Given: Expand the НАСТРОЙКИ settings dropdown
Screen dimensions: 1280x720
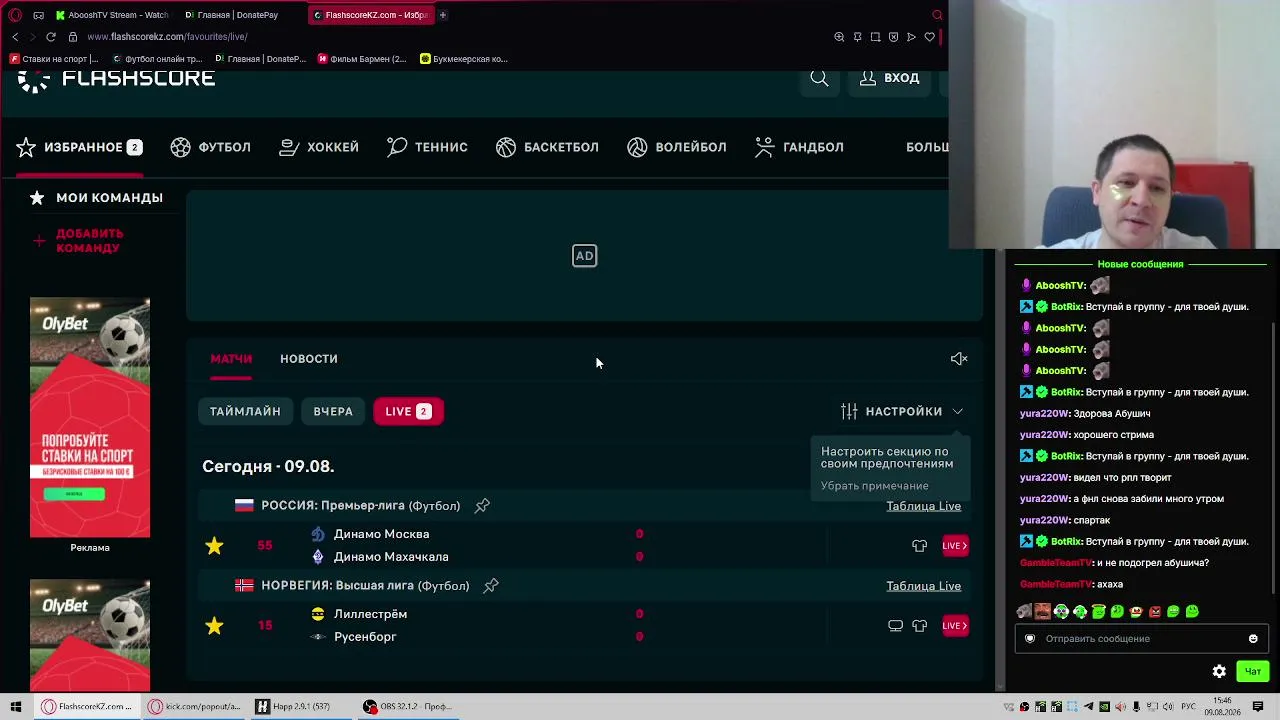Looking at the screenshot, I should [x=902, y=412].
